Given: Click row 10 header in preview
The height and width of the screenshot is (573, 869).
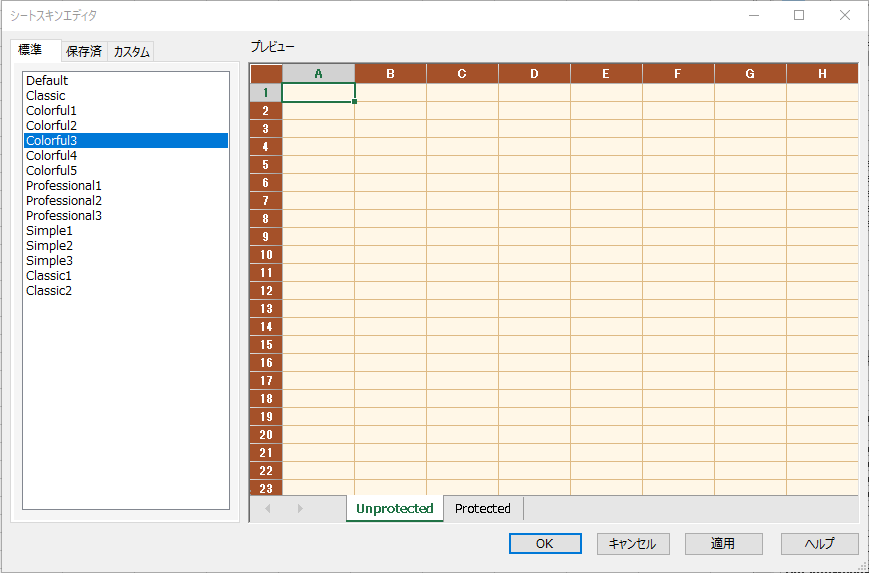Looking at the screenshot, I should click(266, 255).
